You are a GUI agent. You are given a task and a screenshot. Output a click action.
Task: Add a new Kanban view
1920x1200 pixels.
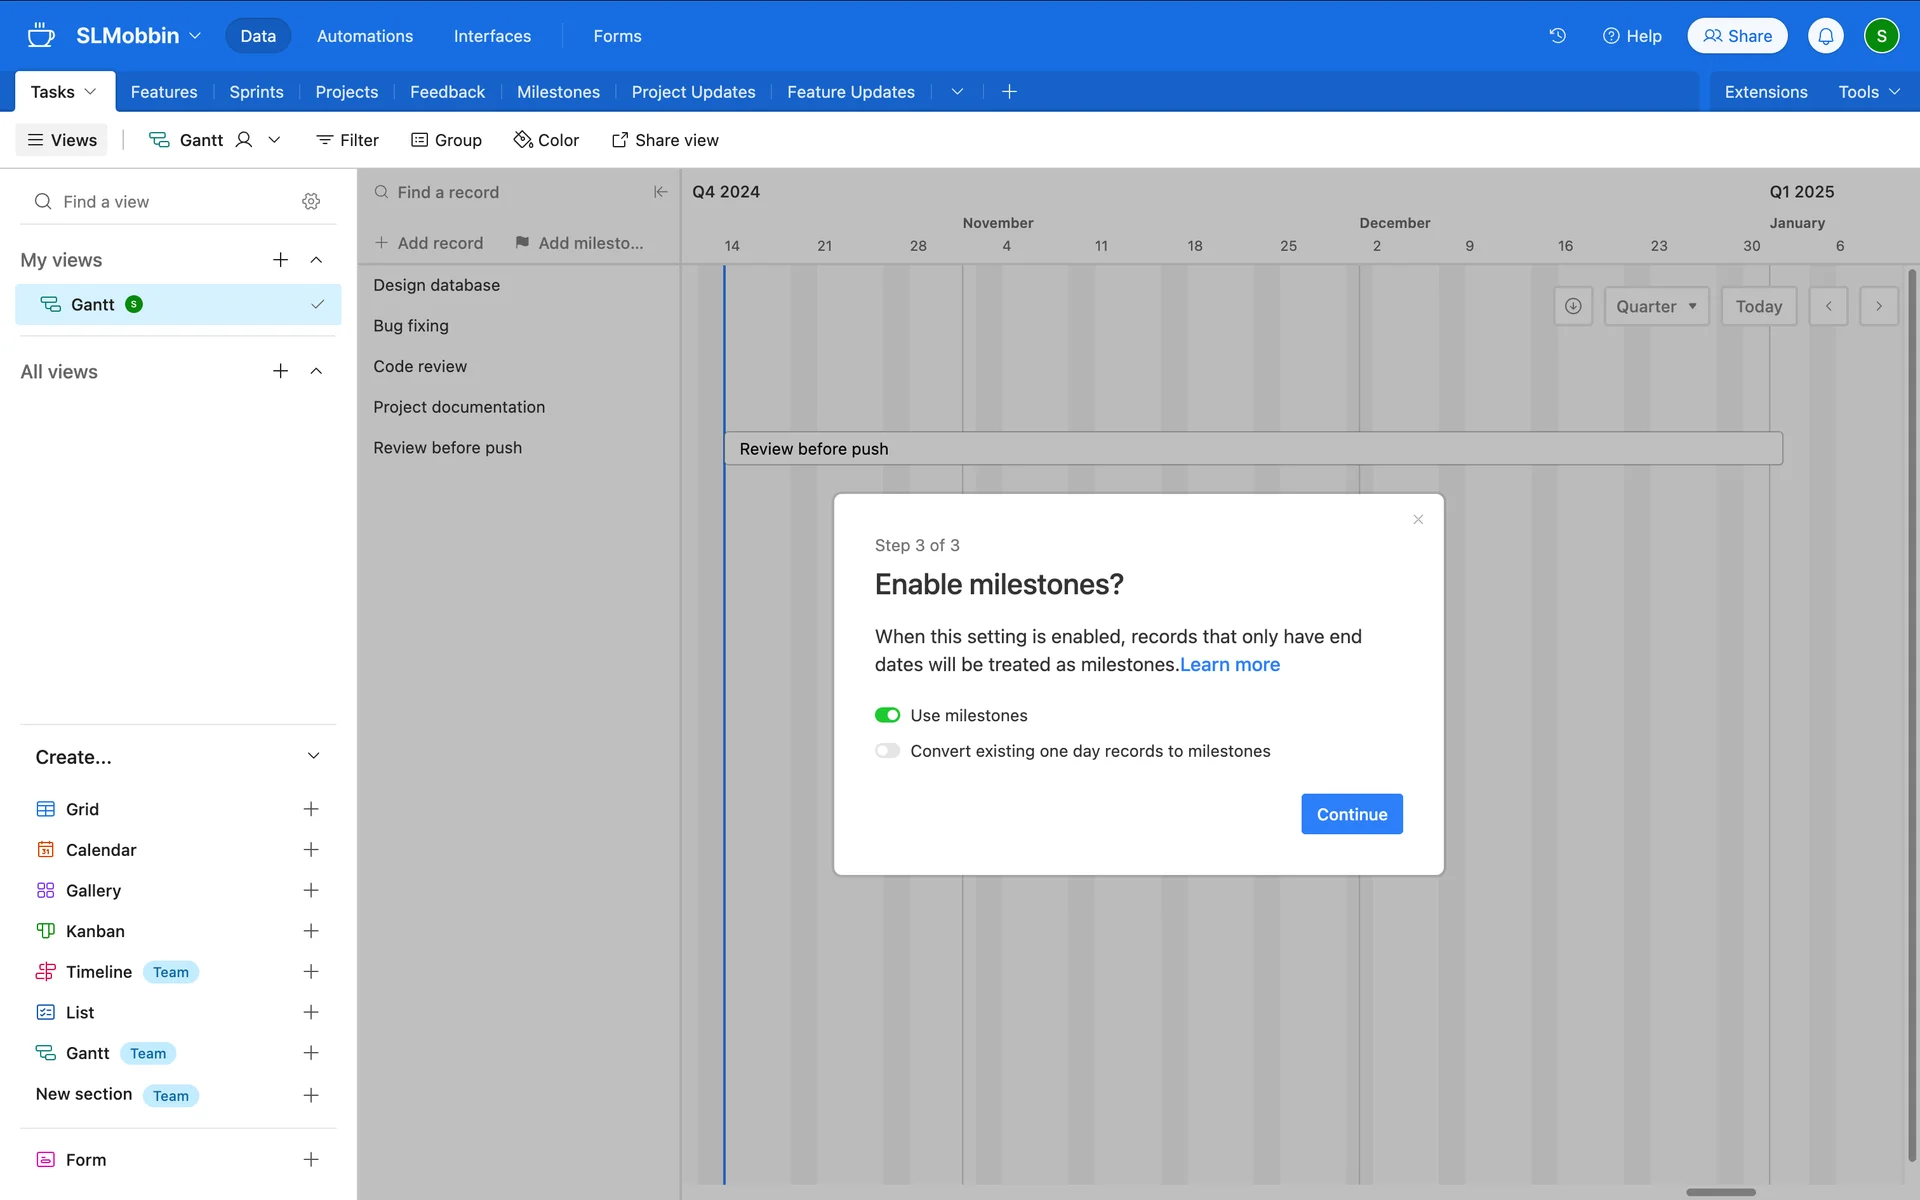coord(311,931)
